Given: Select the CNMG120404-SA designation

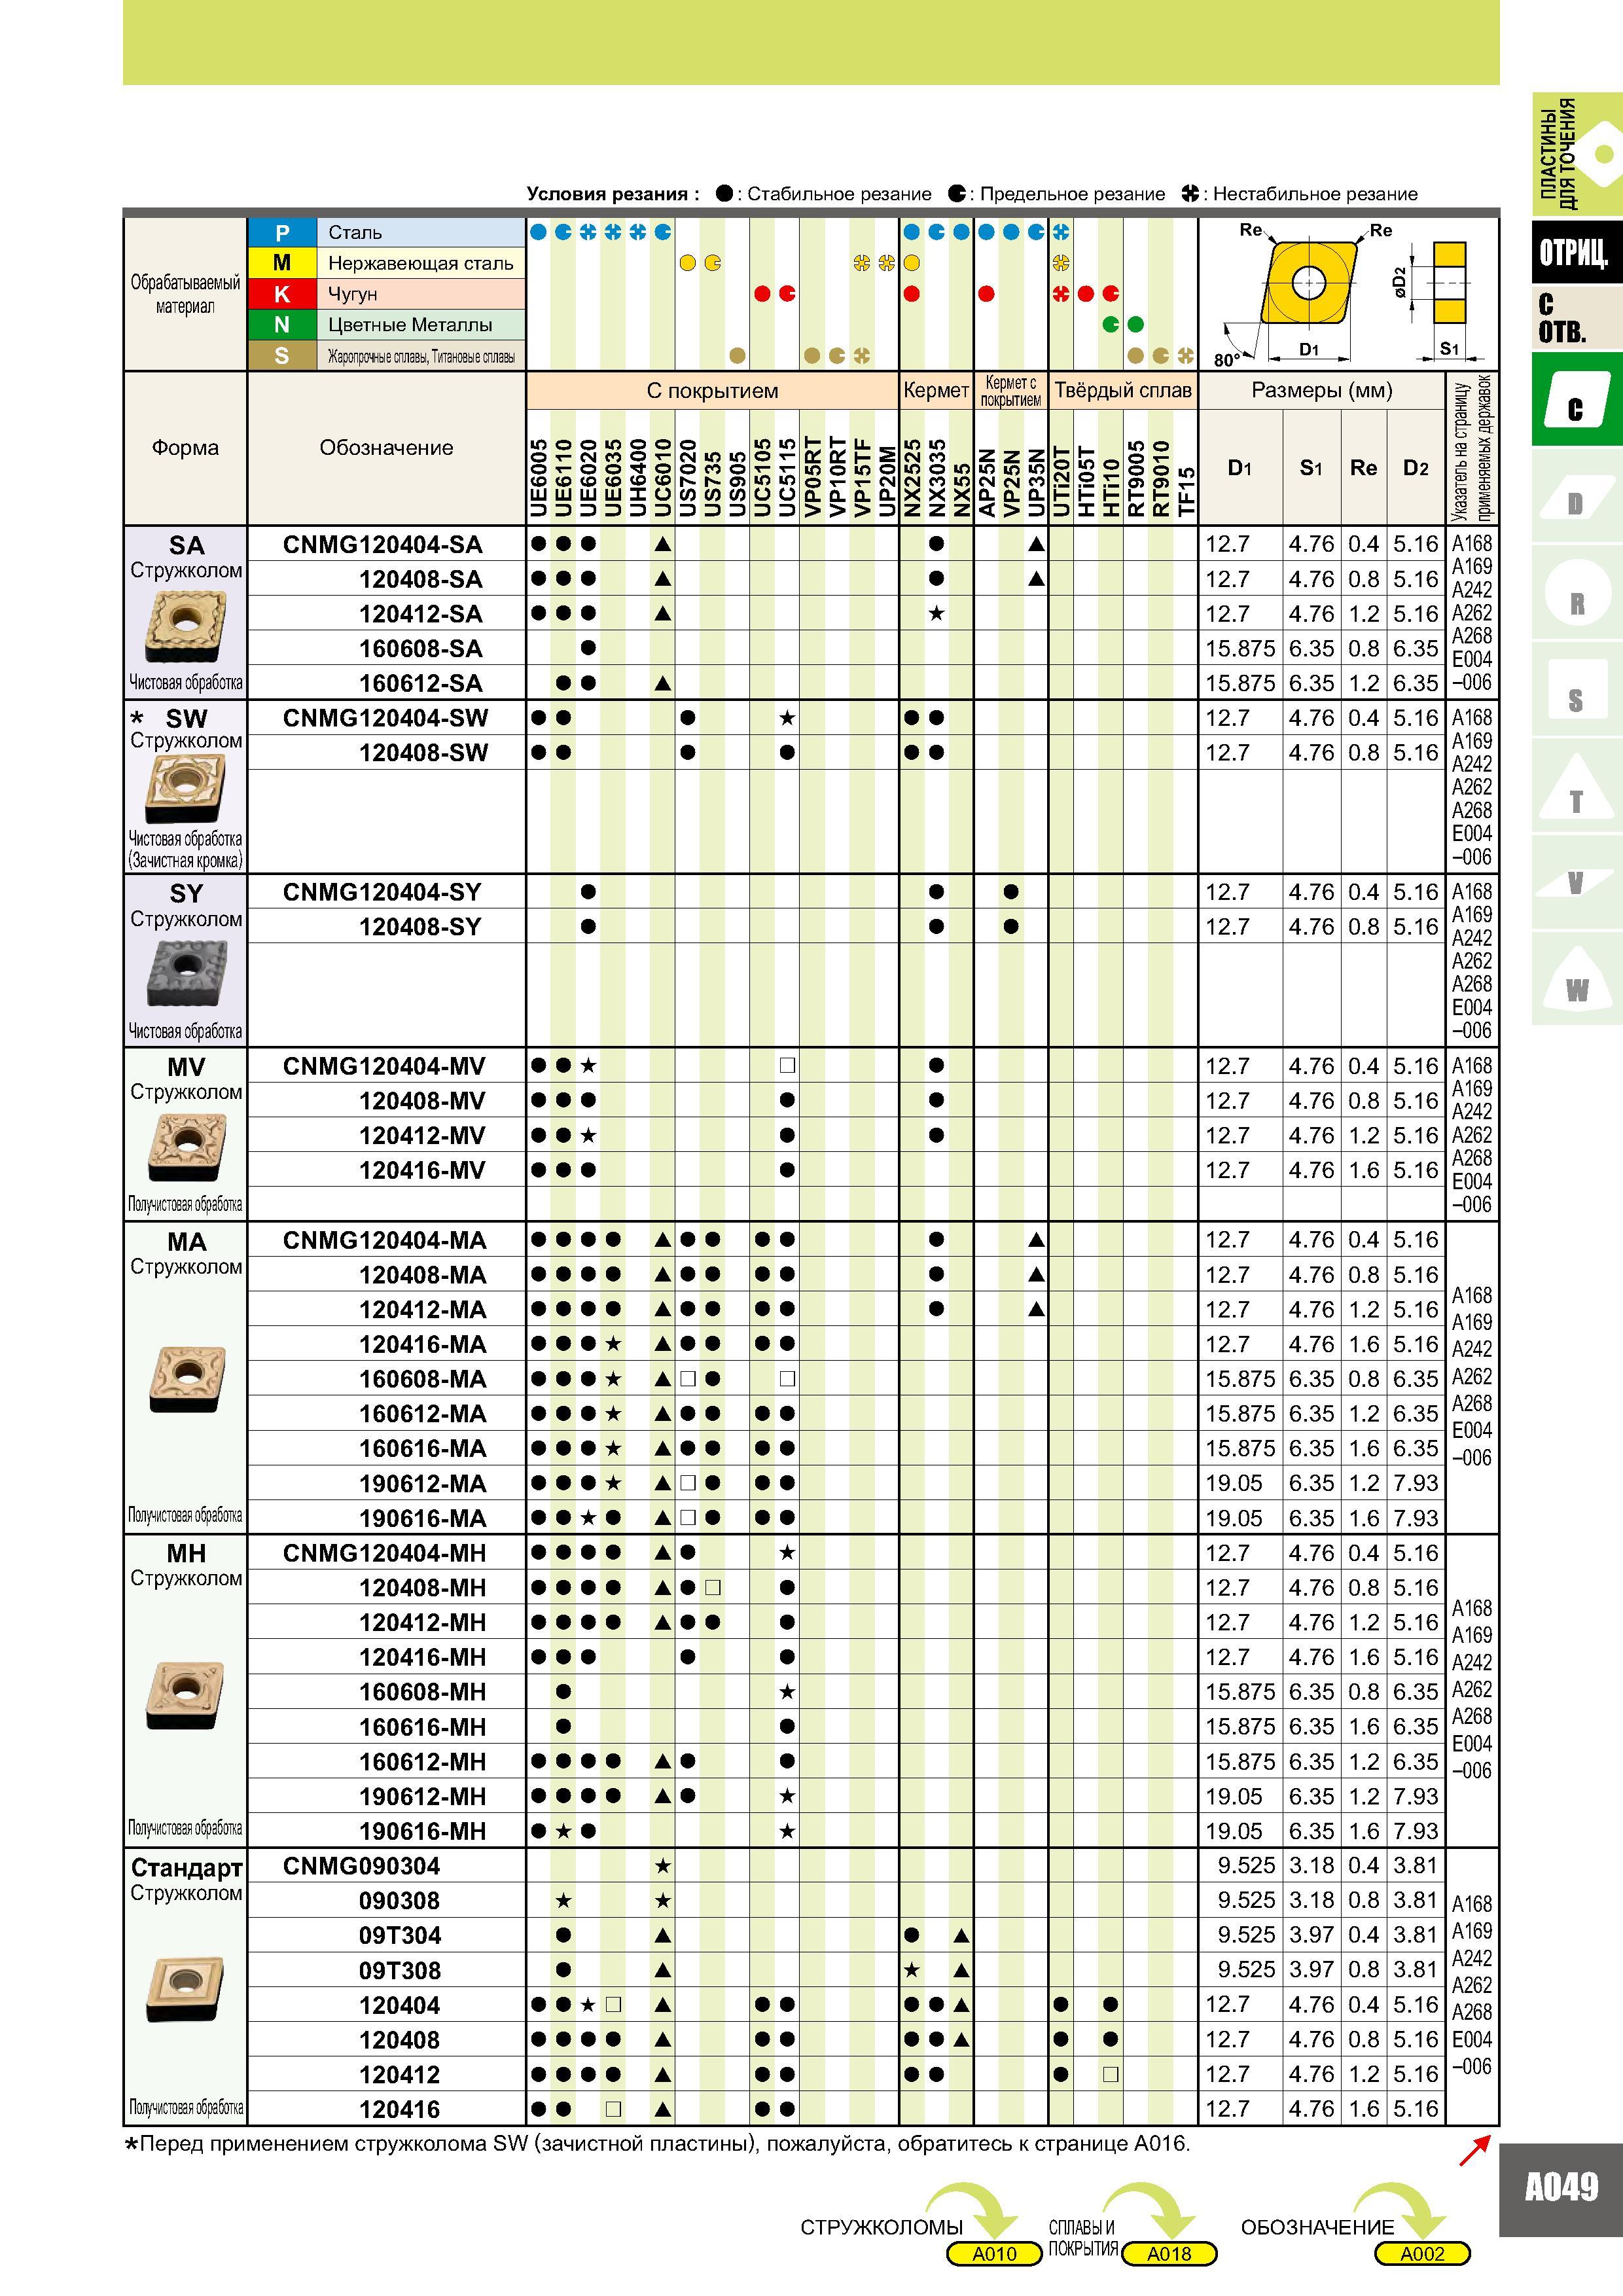Looking at the screenshot, I should pyautogui.click(x=383, y=545).
